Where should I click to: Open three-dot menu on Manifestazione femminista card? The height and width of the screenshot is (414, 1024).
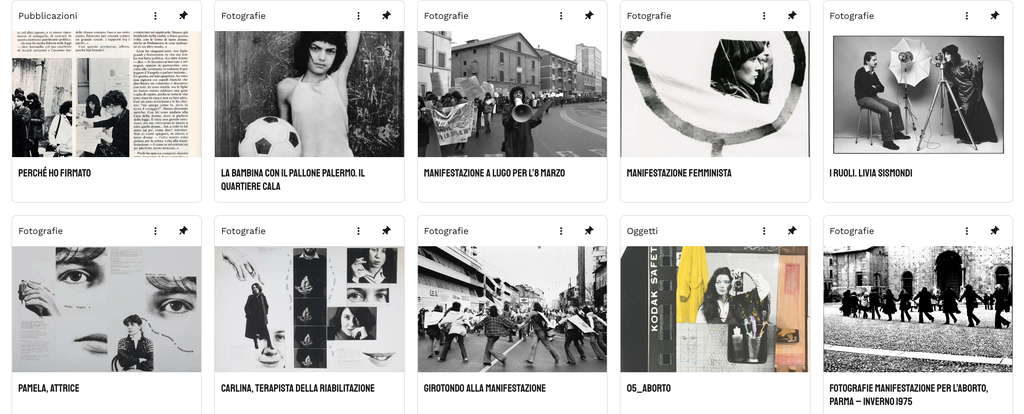coord(764,16)
